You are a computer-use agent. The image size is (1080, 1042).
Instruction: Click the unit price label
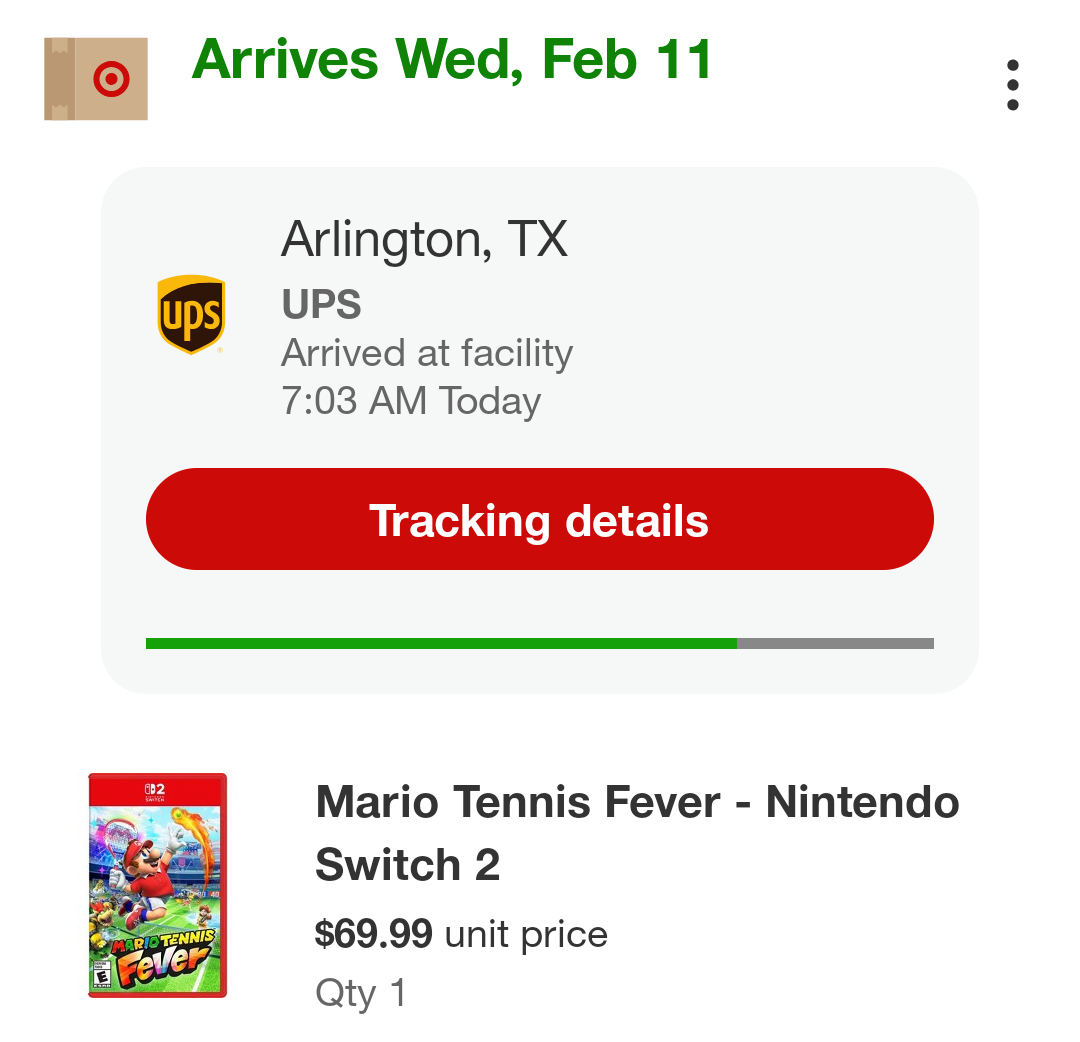pyautogui.click(x=526, y=934)
